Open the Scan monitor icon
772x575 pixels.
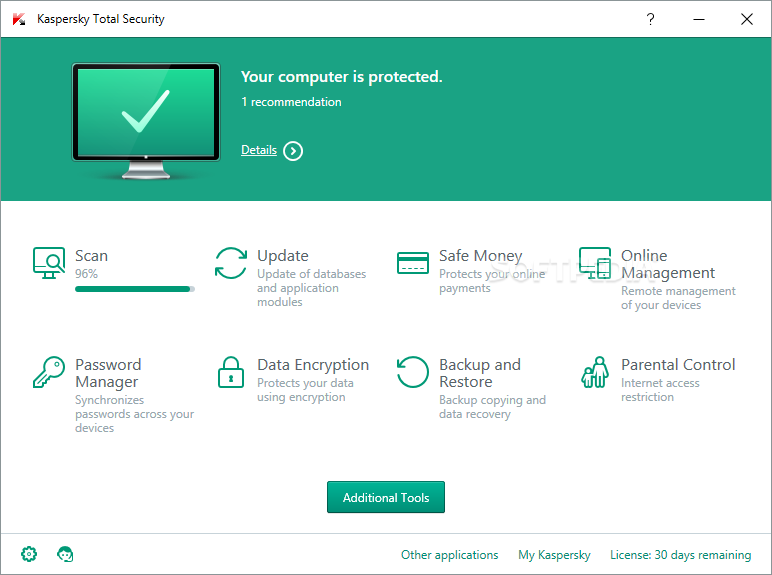click(x=49, y=263)
